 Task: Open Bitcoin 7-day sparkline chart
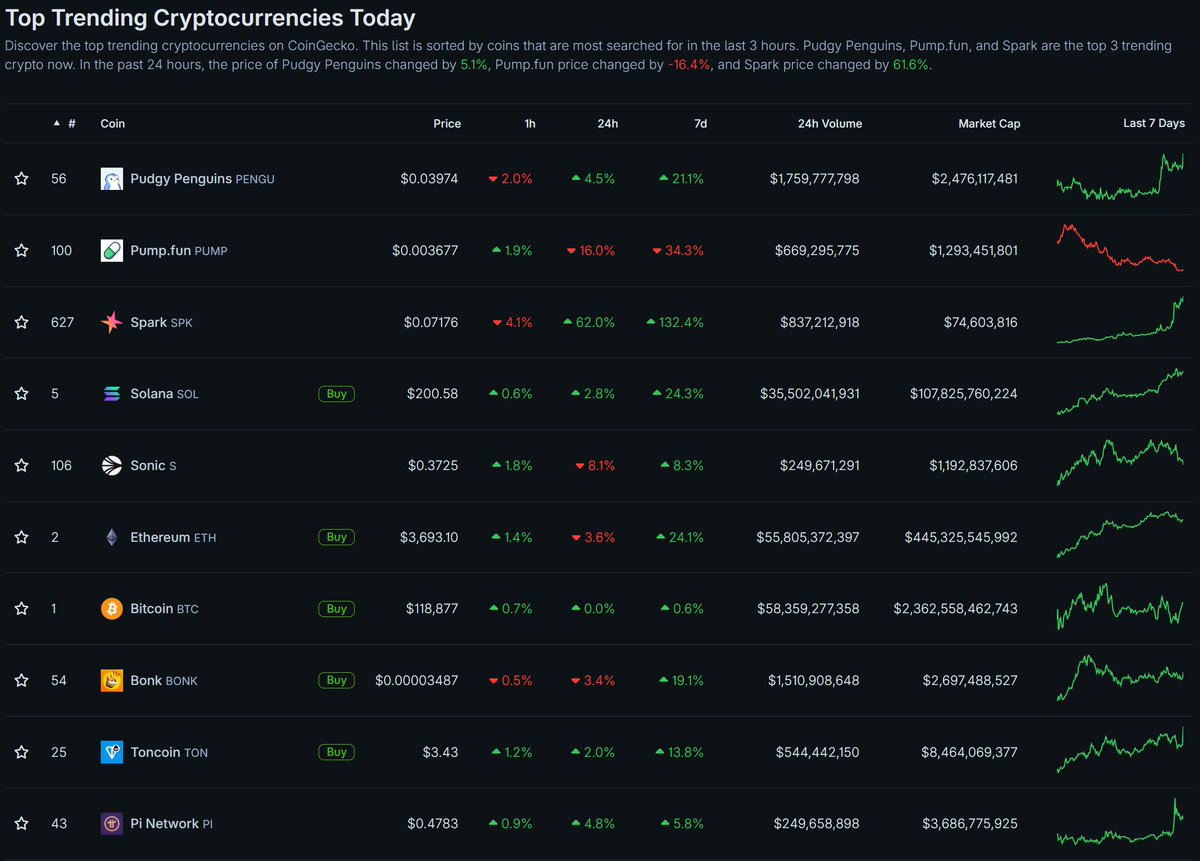pos(1120,607)
